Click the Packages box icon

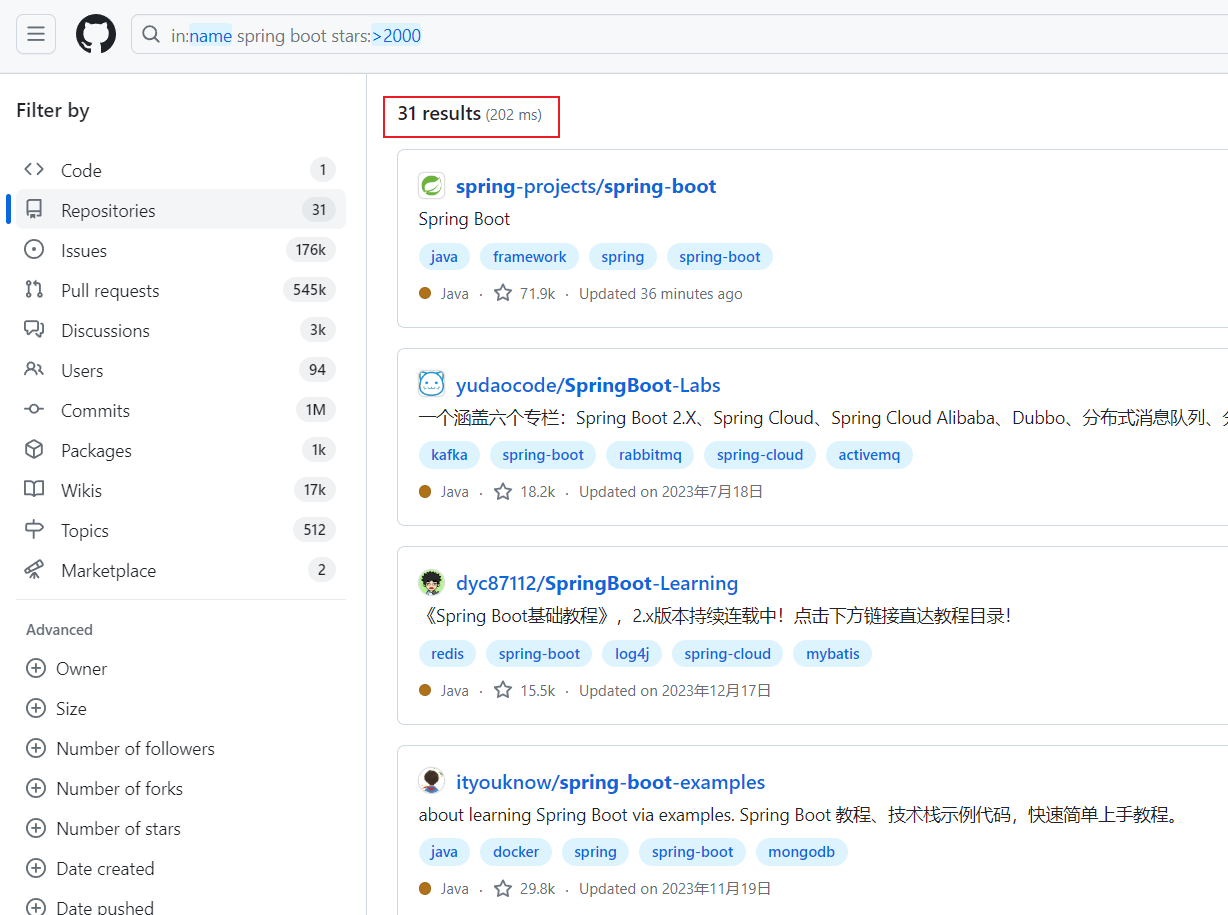[34, 449]
